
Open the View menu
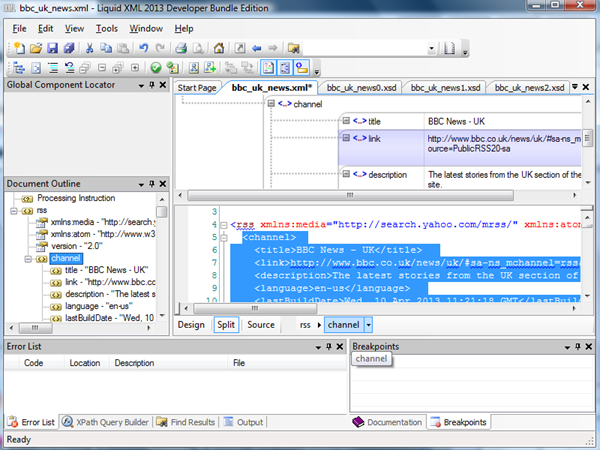(74, 28)
